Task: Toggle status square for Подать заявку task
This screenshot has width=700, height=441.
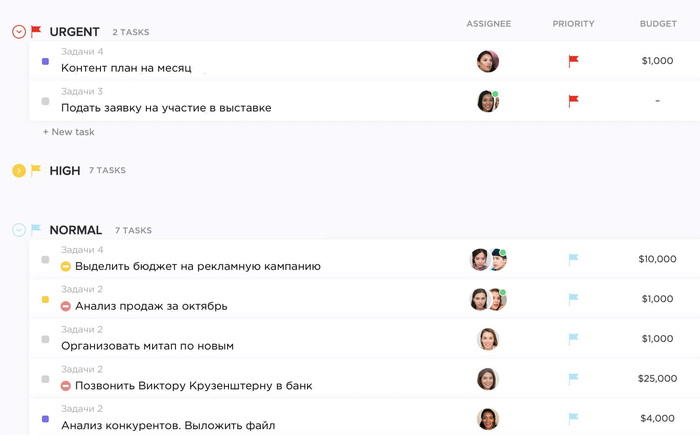Action: click(x=45, y=101)
